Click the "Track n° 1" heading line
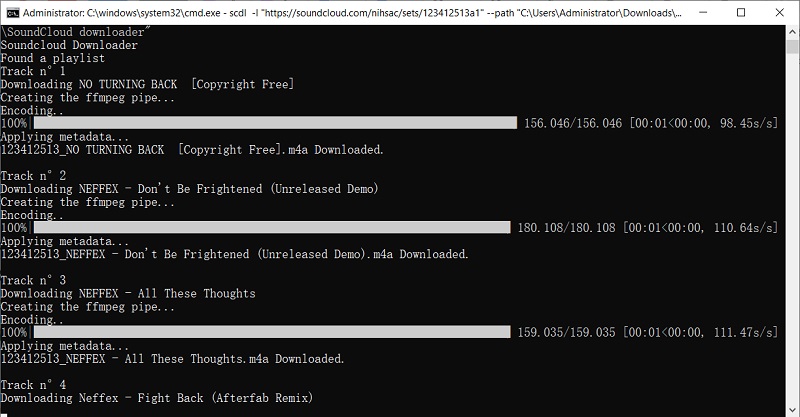This screenshot has height=417, width=800. pos(33,72)
